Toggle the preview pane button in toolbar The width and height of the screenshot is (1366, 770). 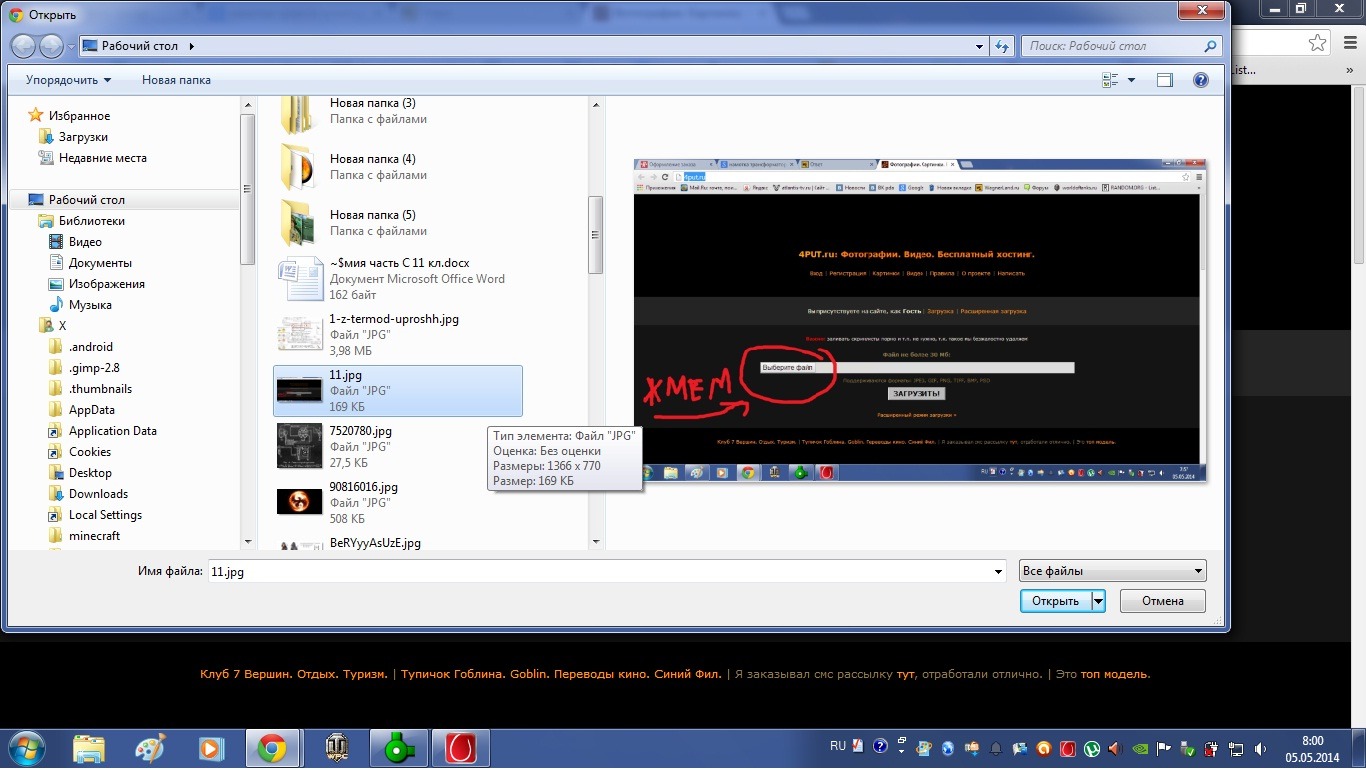[x=1165, y=80]
